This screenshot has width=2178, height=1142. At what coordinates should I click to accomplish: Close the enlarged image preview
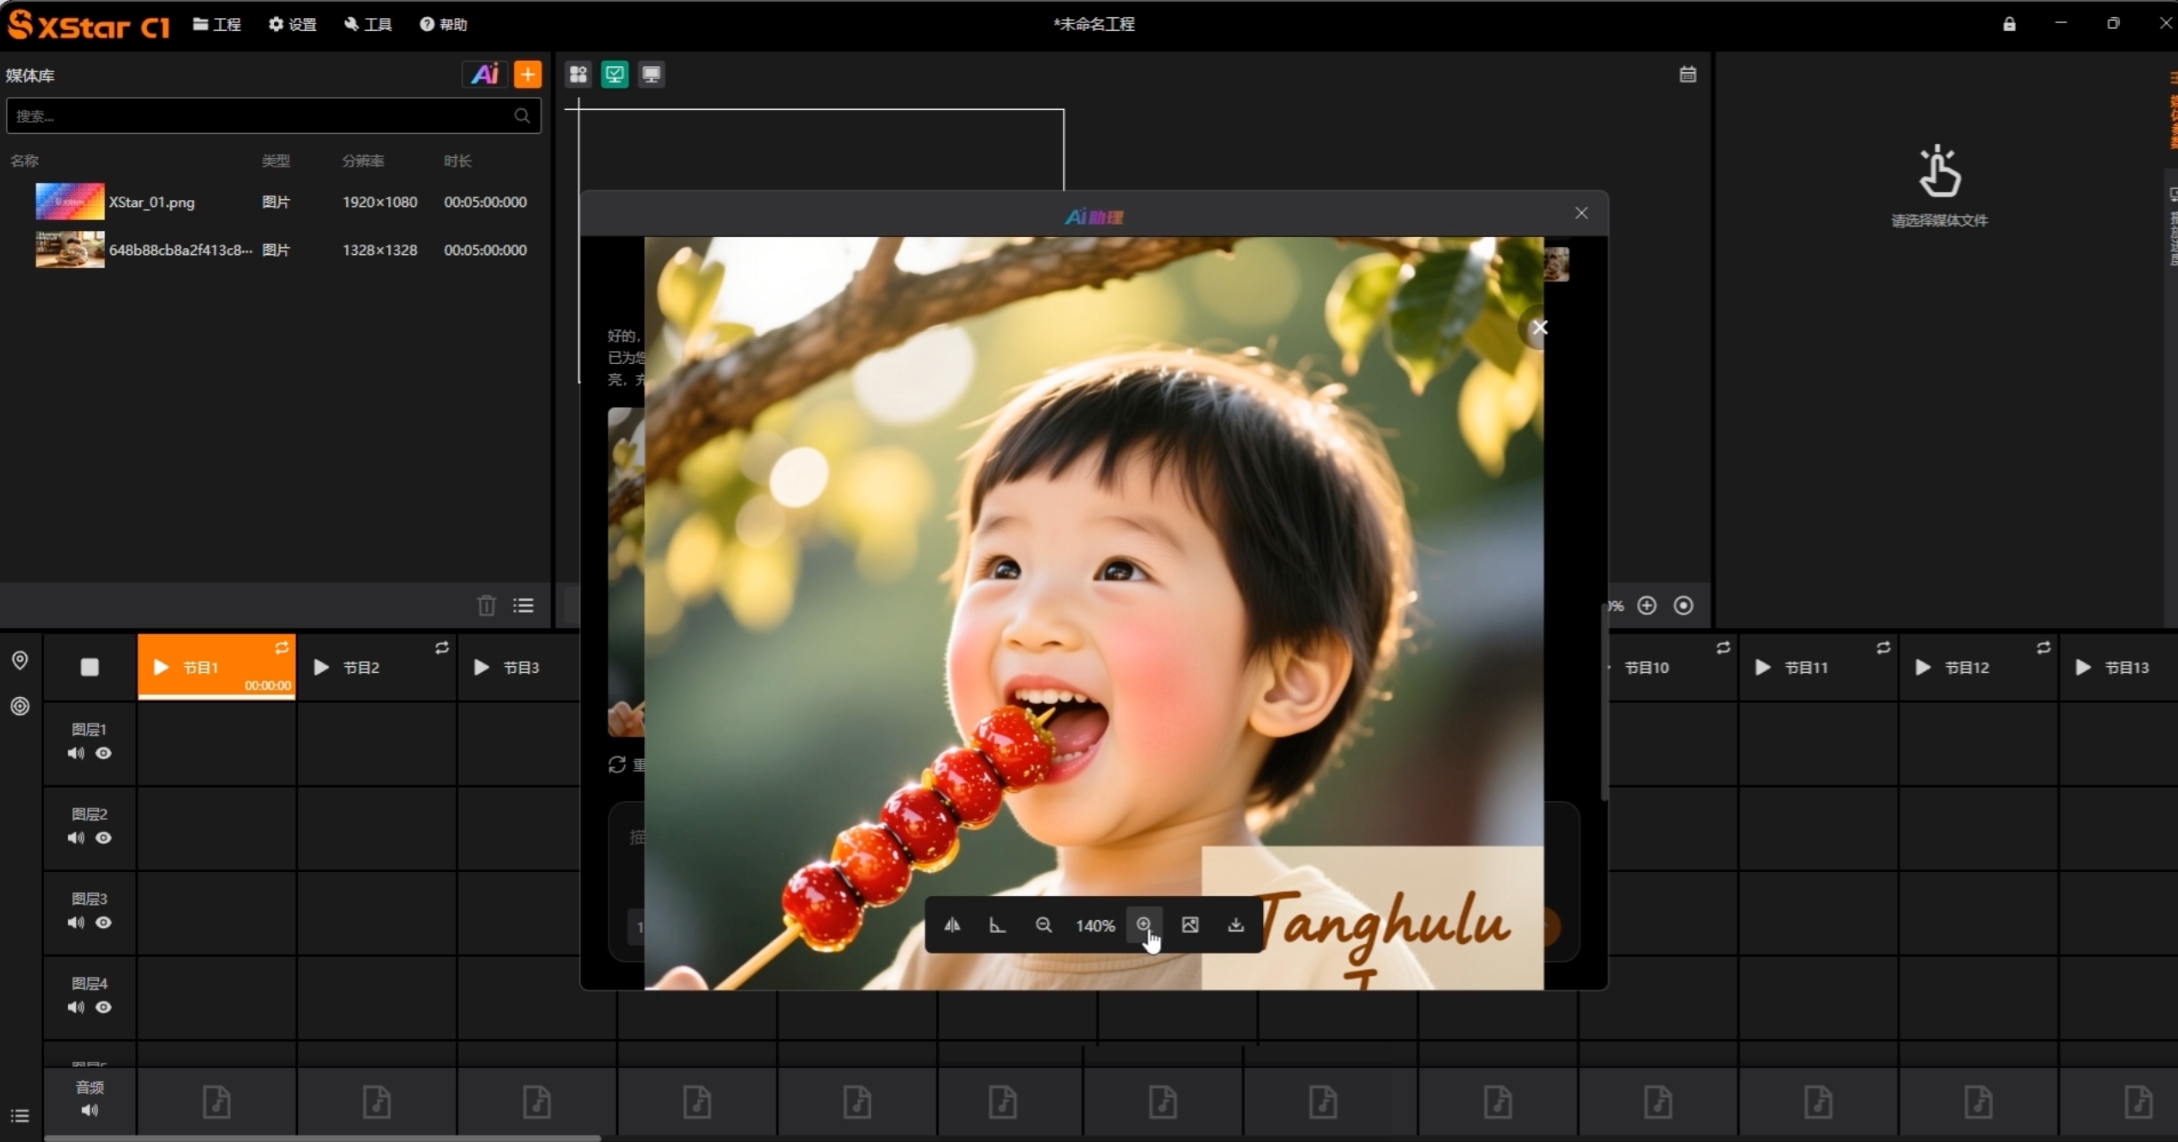tap(1540, 327)
